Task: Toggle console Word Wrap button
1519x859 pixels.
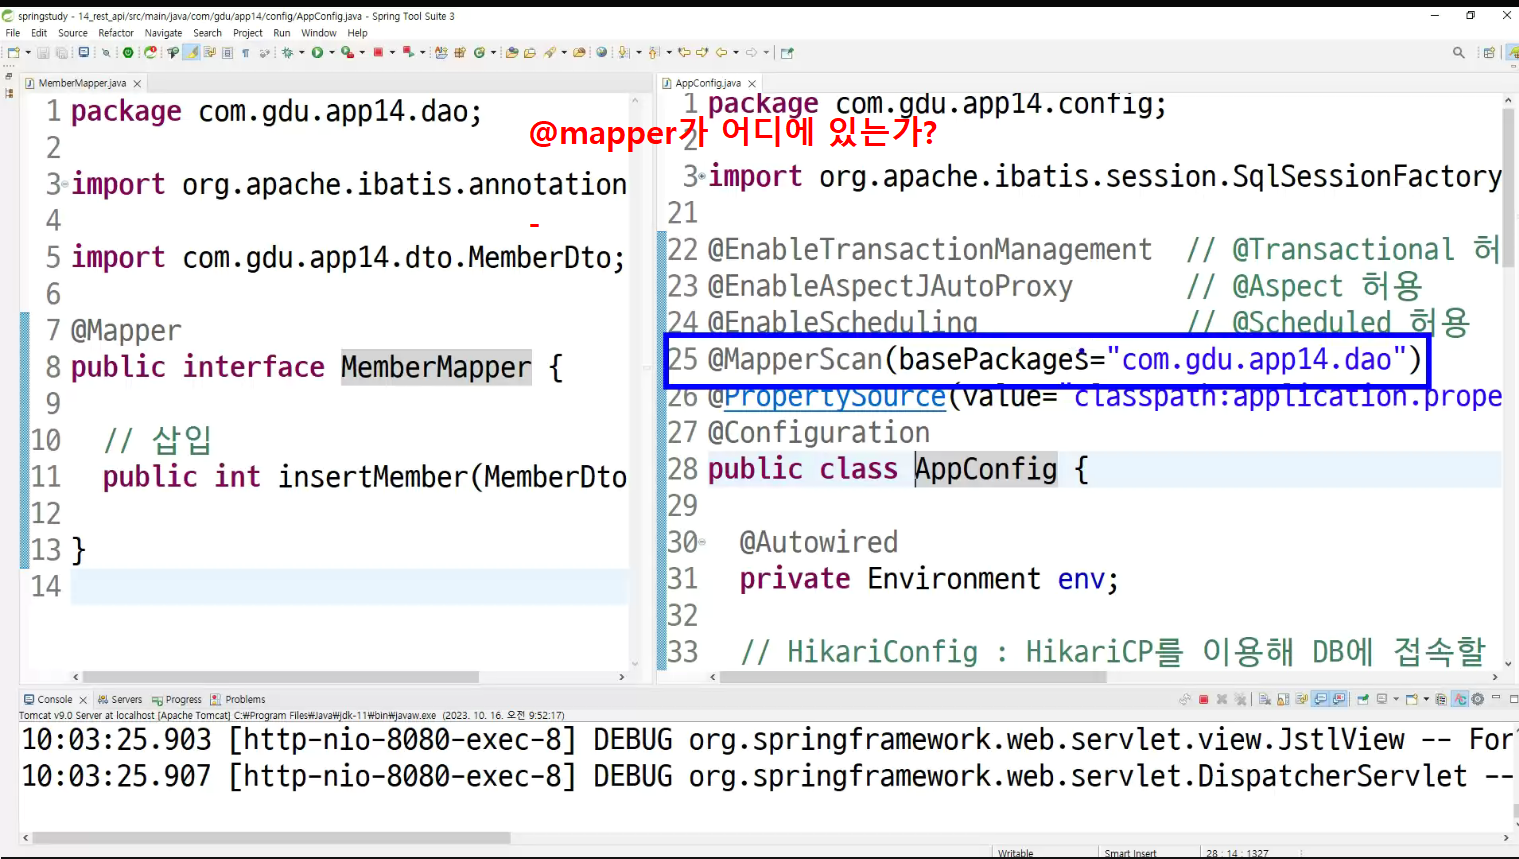Action: point(1301,699)
